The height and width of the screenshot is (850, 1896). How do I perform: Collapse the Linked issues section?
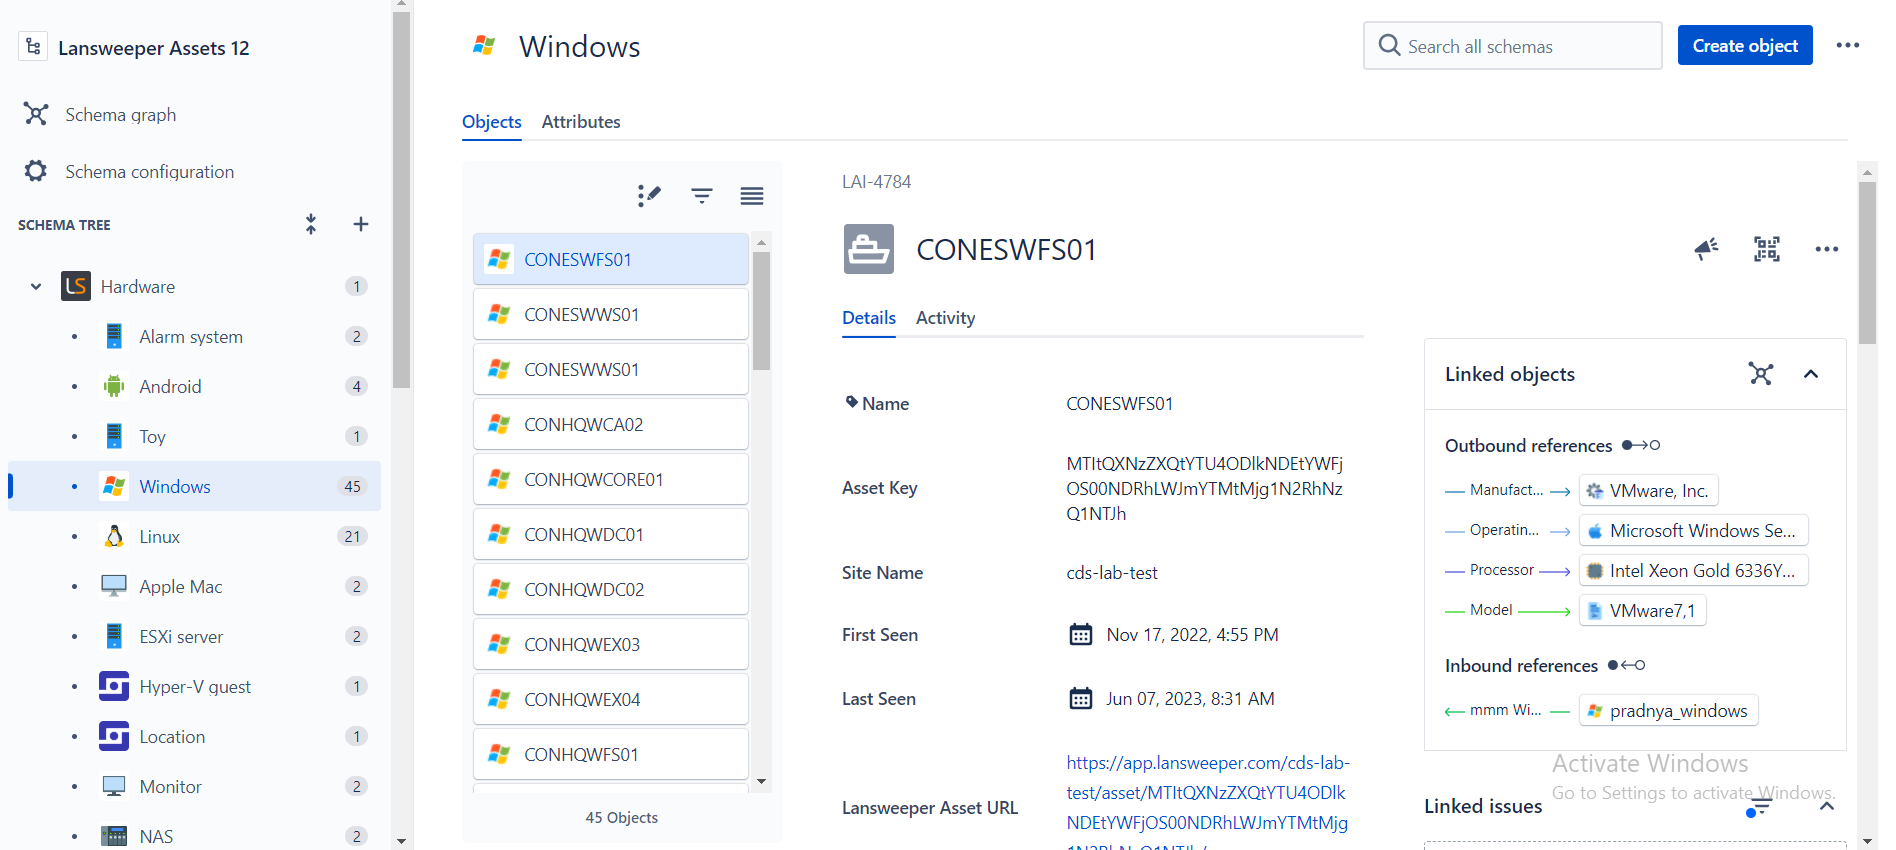pyautogui.click(x=1827, y=807)
